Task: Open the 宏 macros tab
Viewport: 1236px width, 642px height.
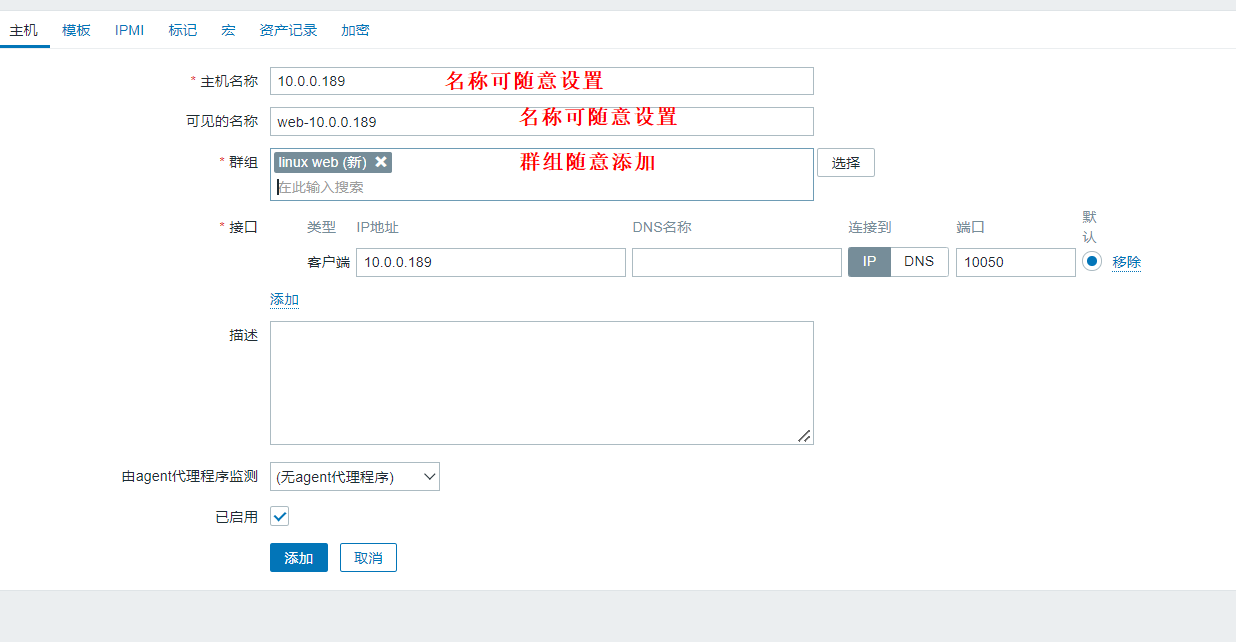Action: pyautogui.click(x=228, y=30)
